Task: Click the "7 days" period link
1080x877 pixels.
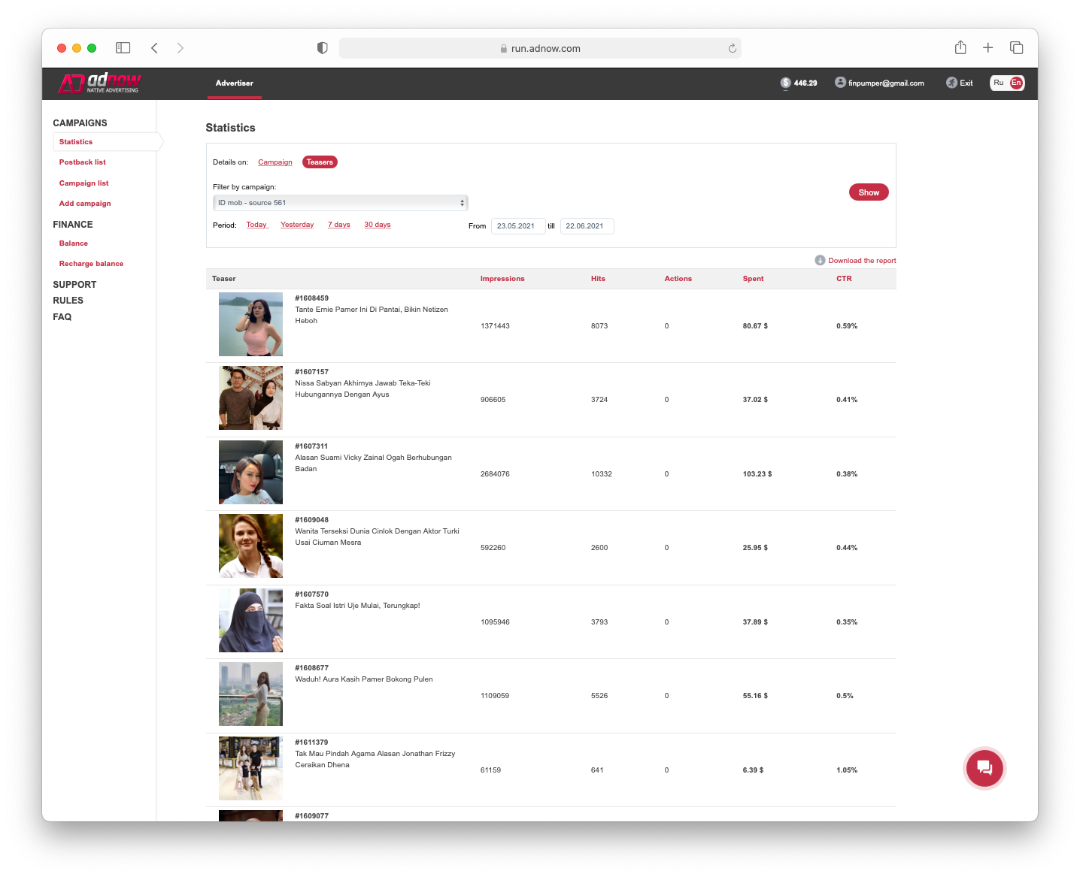Action: (338, 224)
